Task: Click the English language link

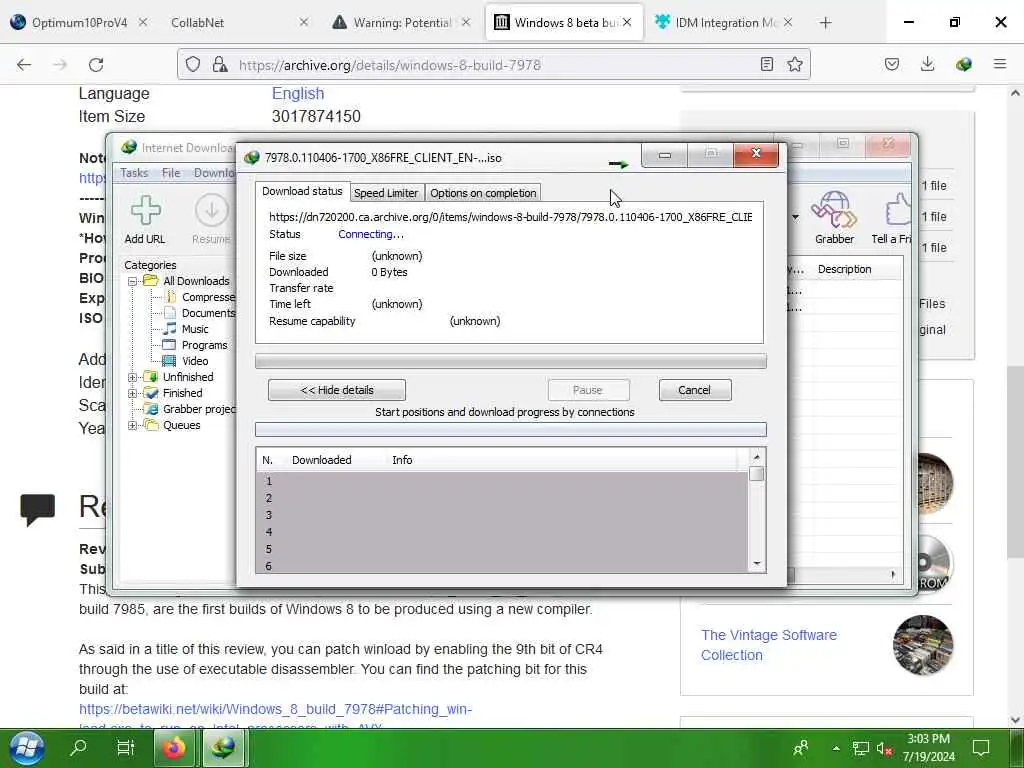Action: point(298,93)
